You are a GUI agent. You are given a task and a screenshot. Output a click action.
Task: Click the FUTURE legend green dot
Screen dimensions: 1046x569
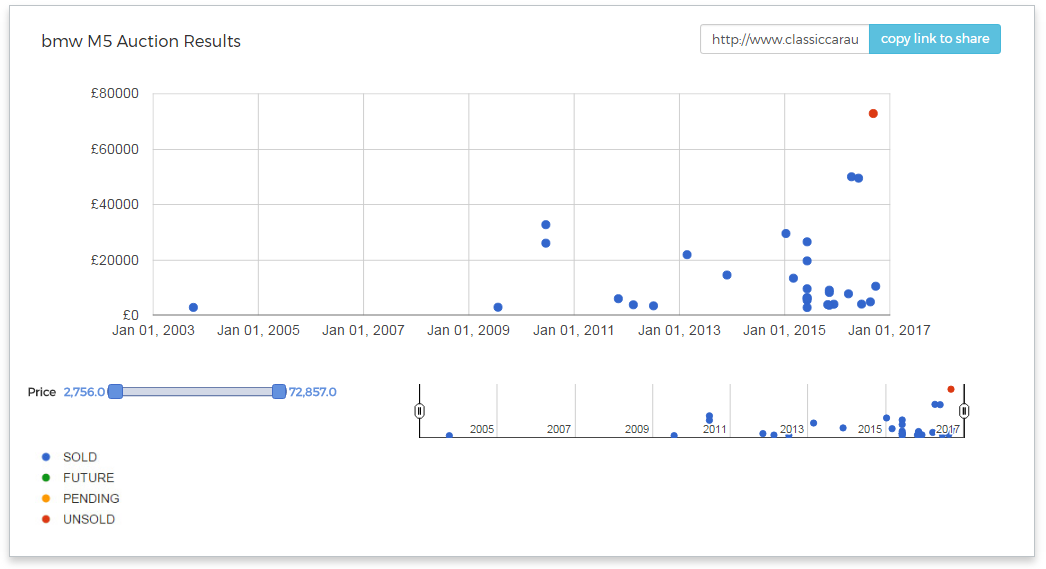46,478
